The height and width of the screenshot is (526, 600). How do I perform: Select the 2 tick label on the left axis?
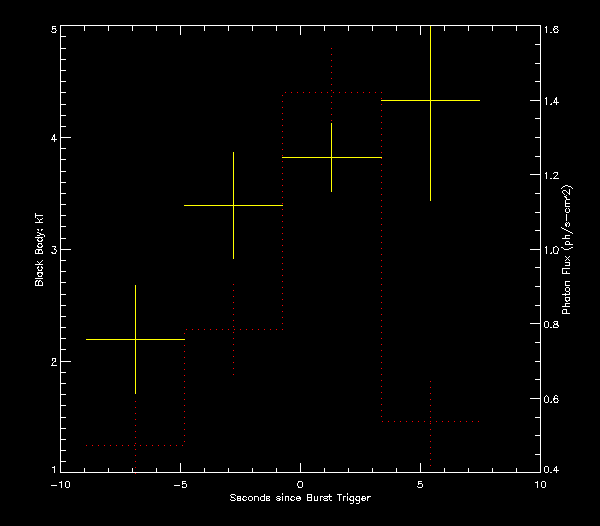[52, 362]
